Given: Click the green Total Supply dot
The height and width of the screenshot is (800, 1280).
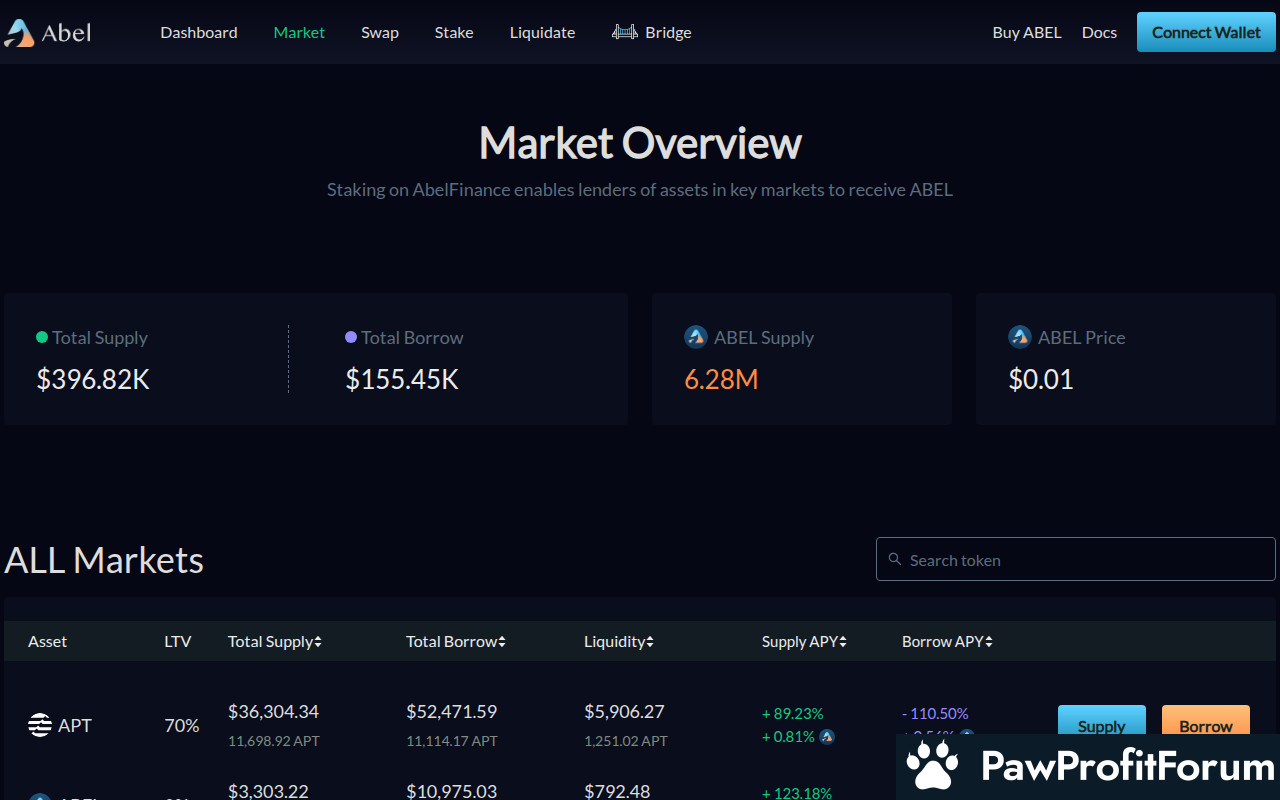Looking at the screenshot, I should click(x=42, y=337).
